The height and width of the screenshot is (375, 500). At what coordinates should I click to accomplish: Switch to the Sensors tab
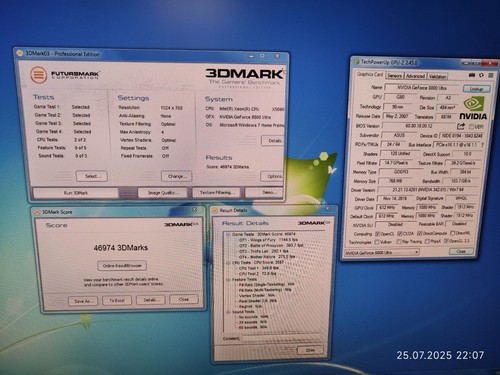[x=394, y=76]
